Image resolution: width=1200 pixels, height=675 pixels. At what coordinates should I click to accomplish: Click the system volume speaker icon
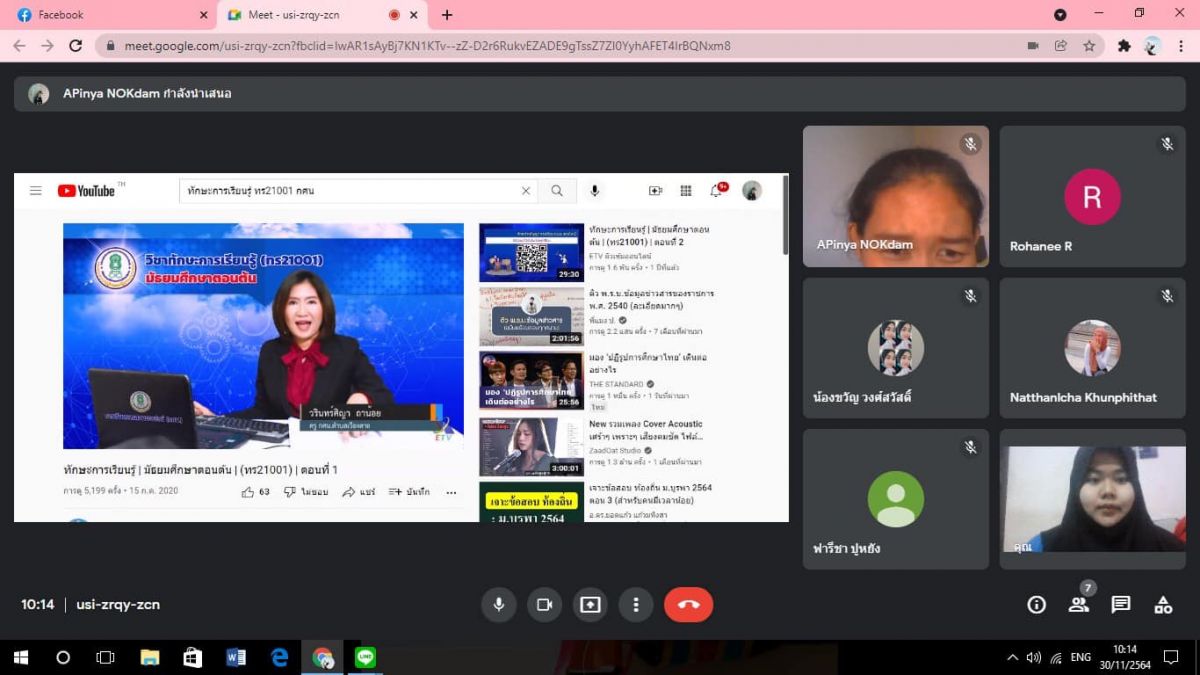[1034, 657]
